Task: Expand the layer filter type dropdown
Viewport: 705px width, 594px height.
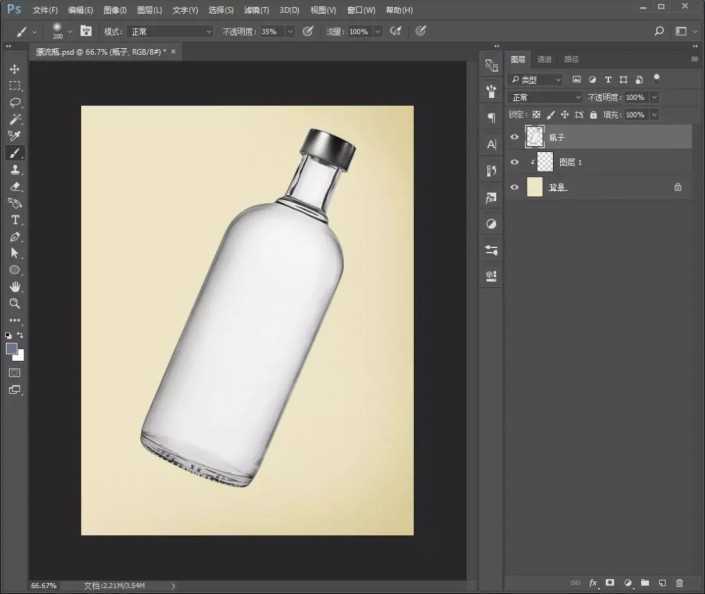Action: (x=536, y=79)
